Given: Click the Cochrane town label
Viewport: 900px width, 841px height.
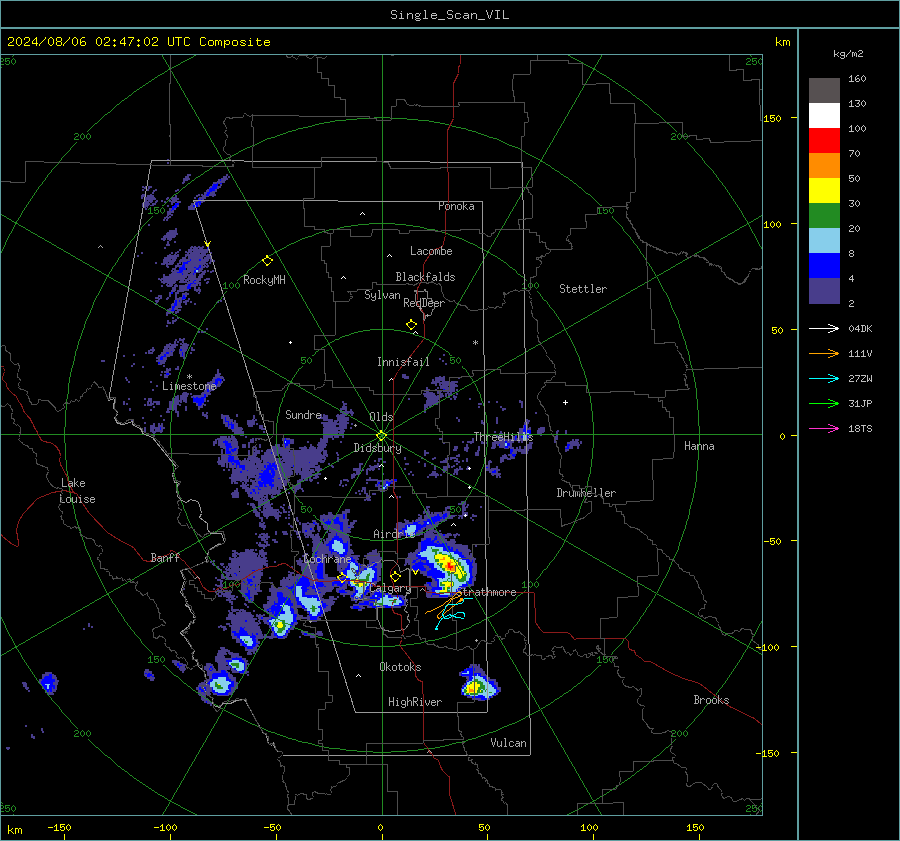Looking at the screenshot, I should point(327,559).
